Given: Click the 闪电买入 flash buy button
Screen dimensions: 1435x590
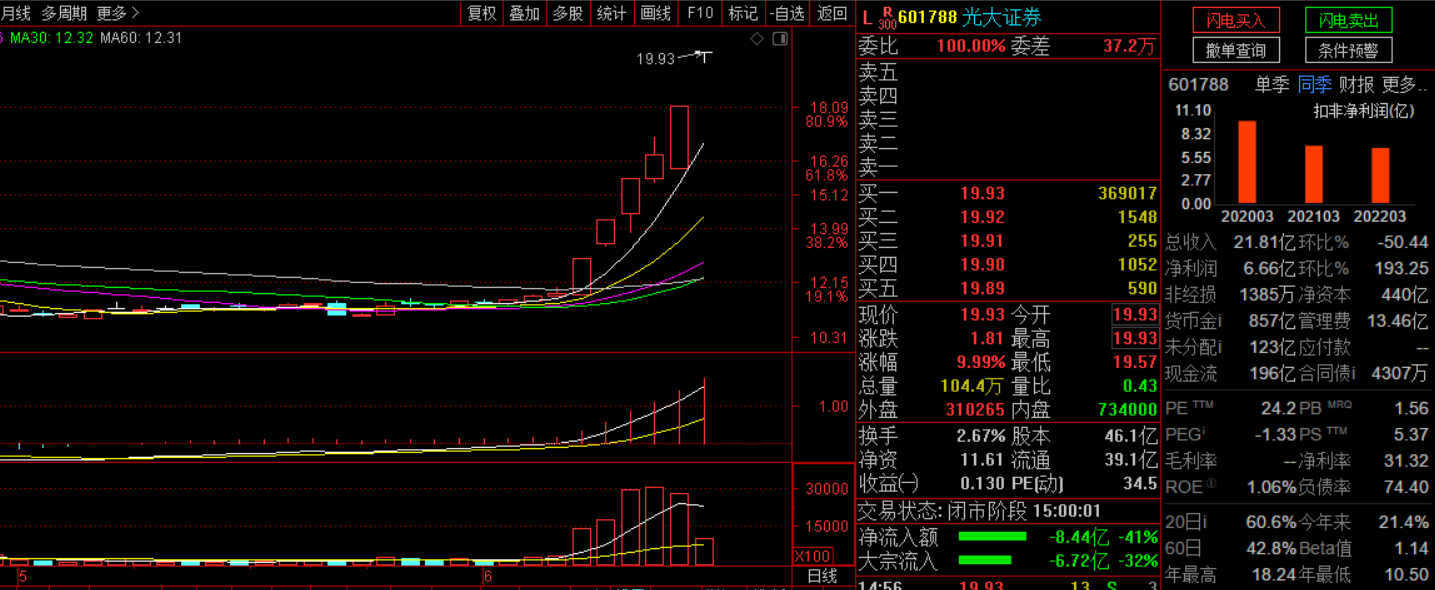Looking at the screenshot, I should (1236, 20).
